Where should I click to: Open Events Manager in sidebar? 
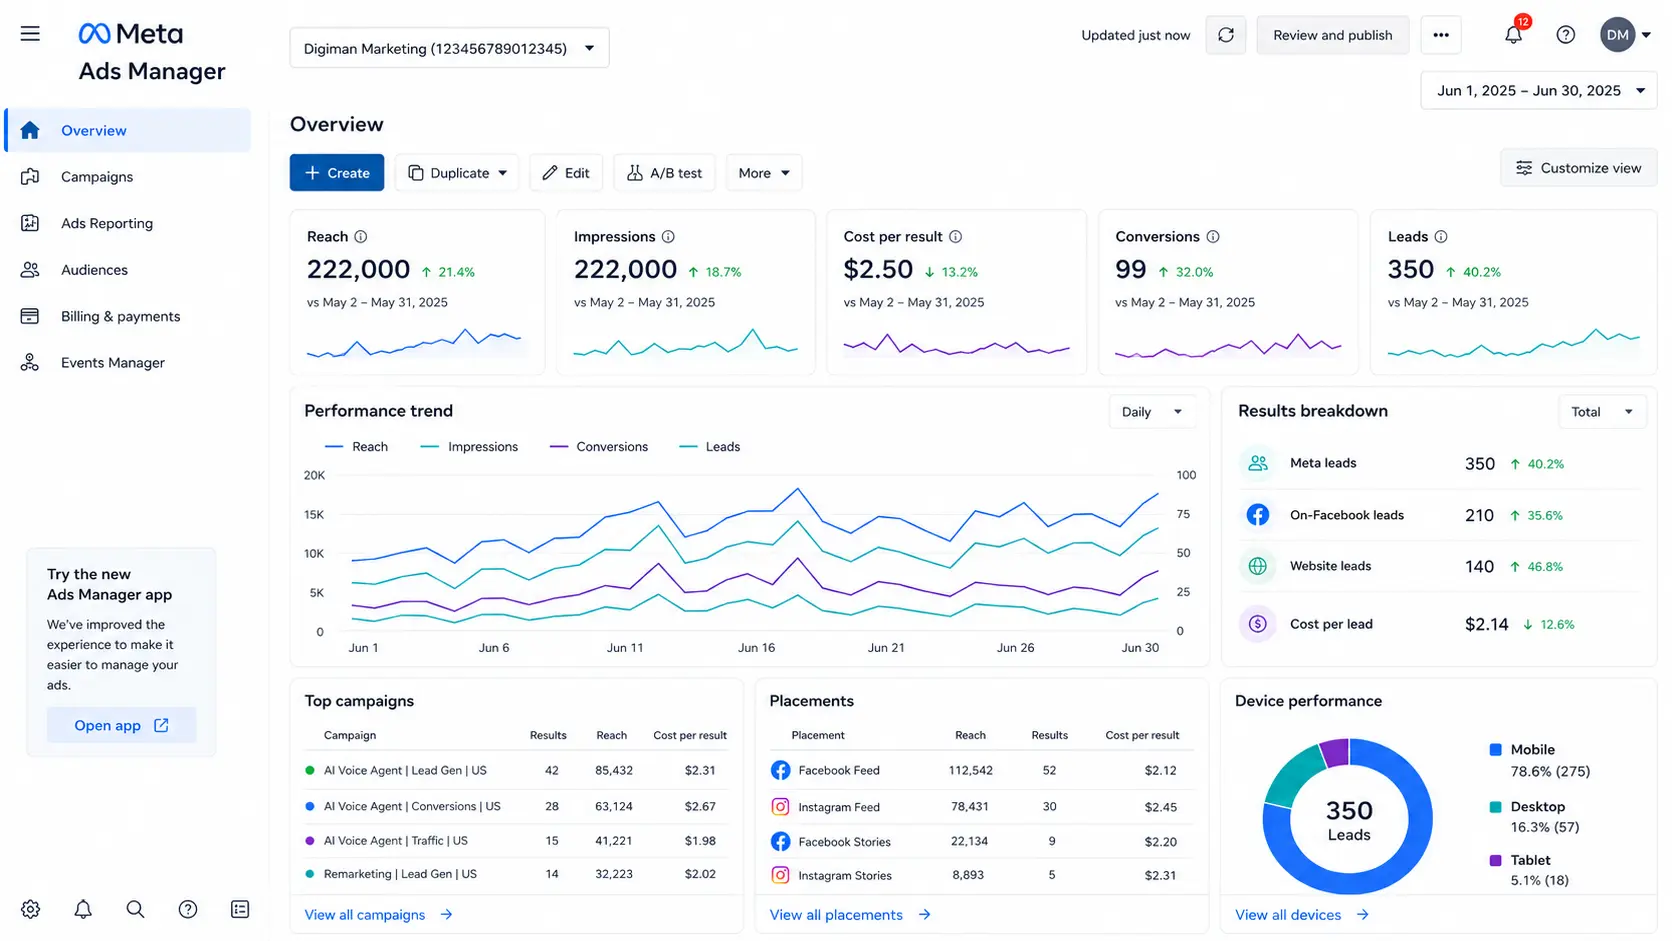click(x=128, y=363)
